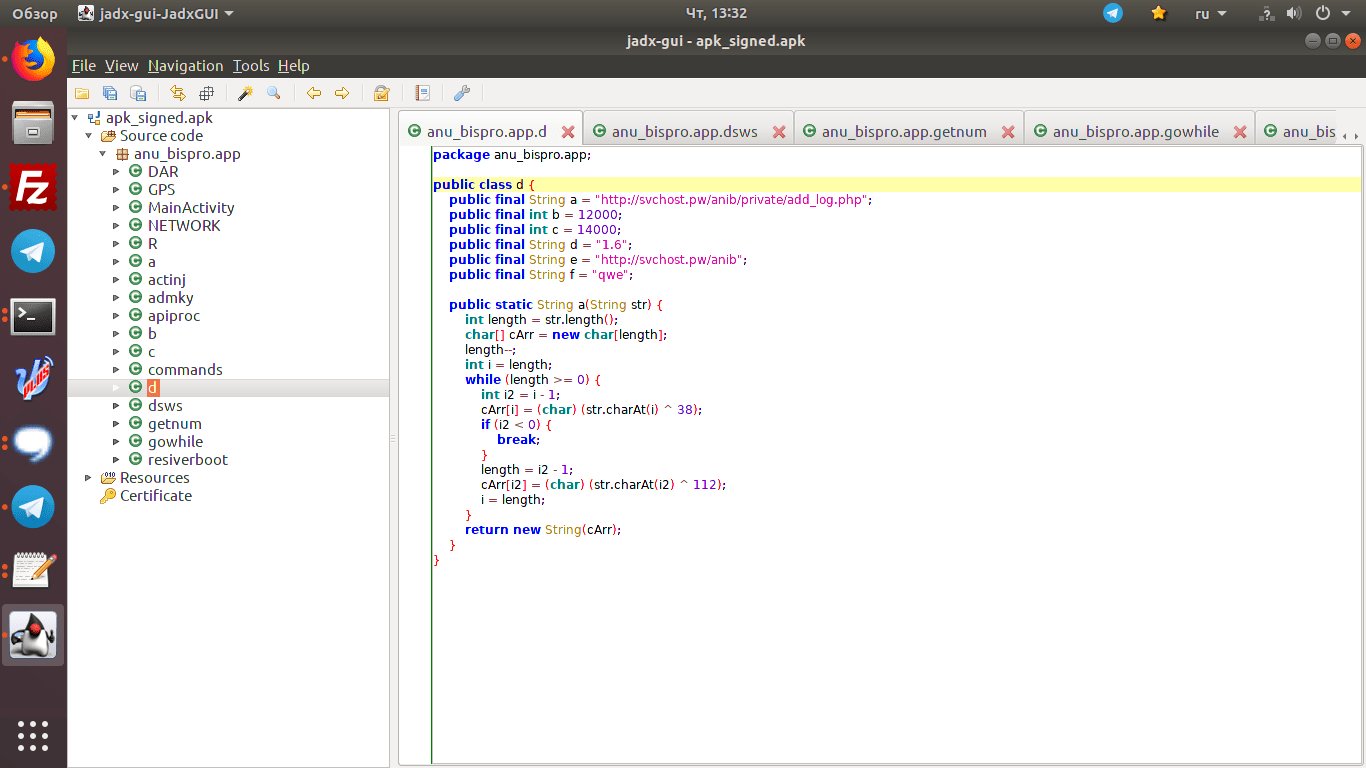The height and width of the screenshot is (768, 1366).
Task: Open Preferences with the wrench icon
Action: (x=462, y=93)
